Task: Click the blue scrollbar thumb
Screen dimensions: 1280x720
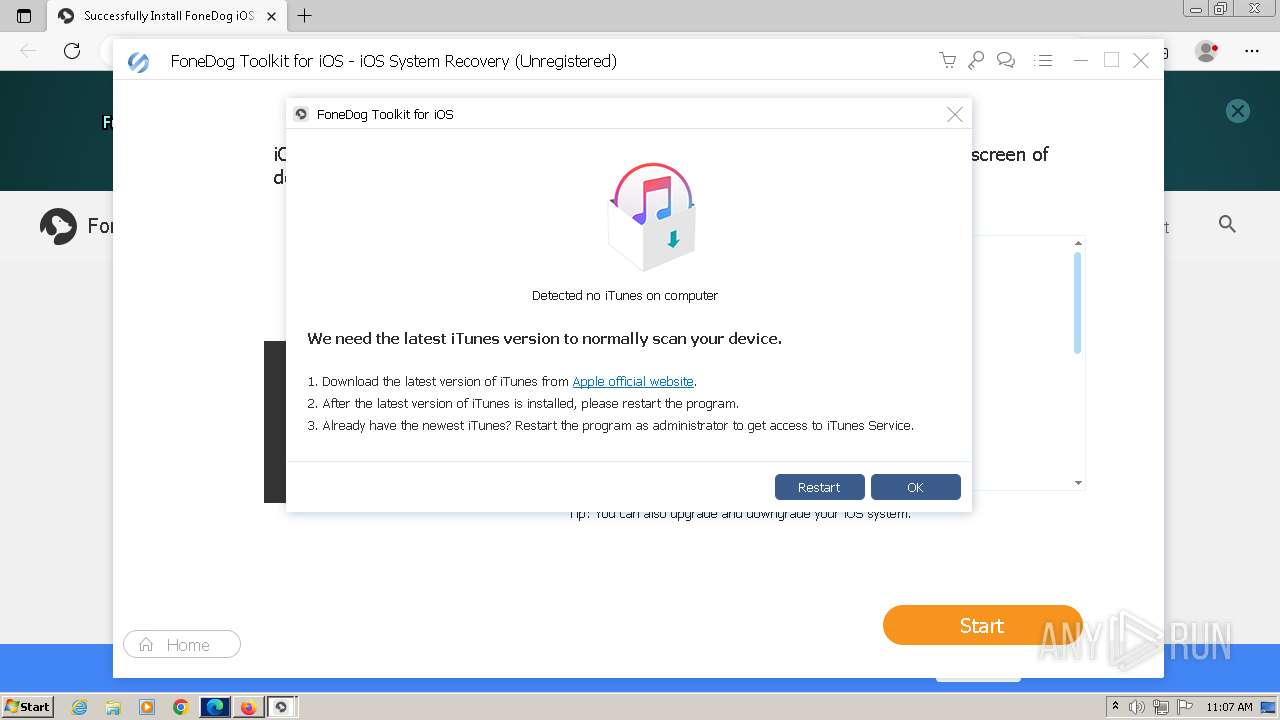Action: [1078, 302]
